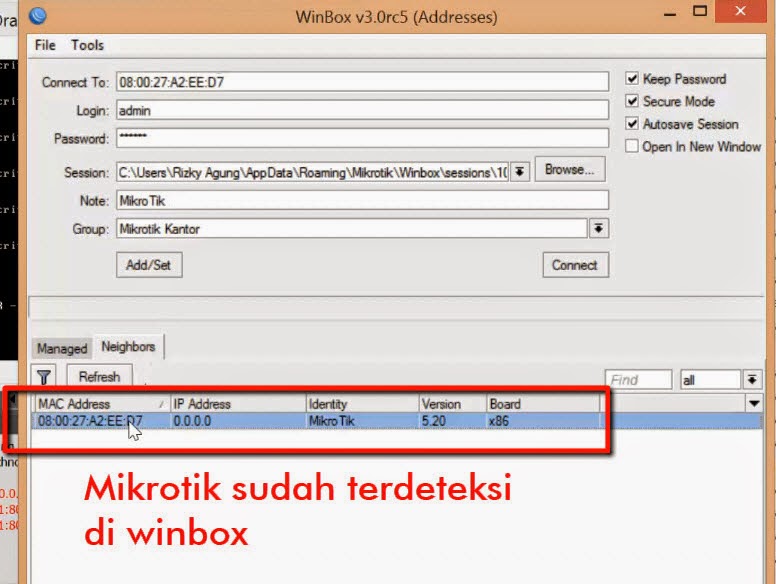The width and height of the screenshot is (776, 584).
Task: Switch to the Managed tab
Action: pyautogui.click(x=62, y=348)
